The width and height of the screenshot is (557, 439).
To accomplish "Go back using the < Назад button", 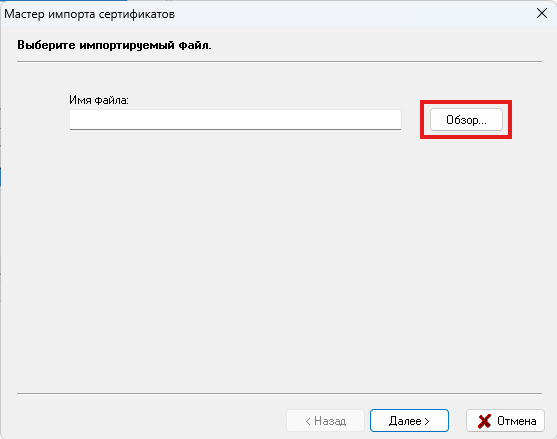I will click(x=325, y=421).
